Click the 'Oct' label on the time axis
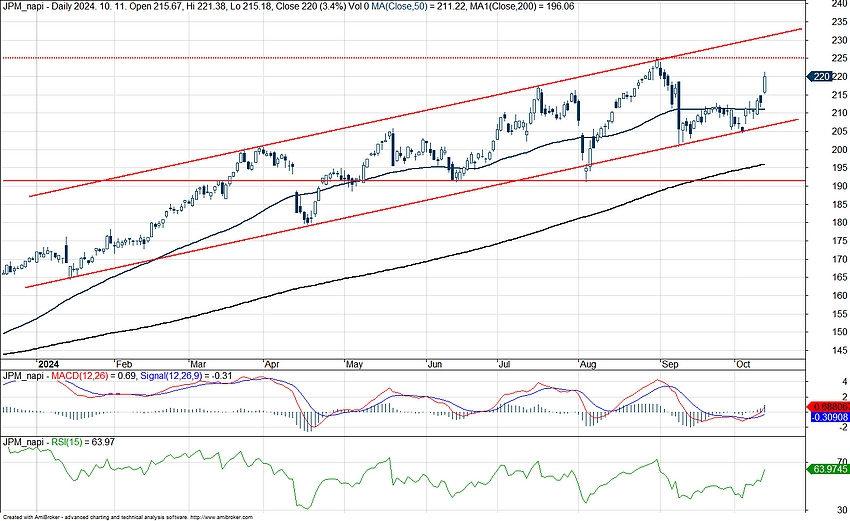Screen dimensions: 850x521 743,364
